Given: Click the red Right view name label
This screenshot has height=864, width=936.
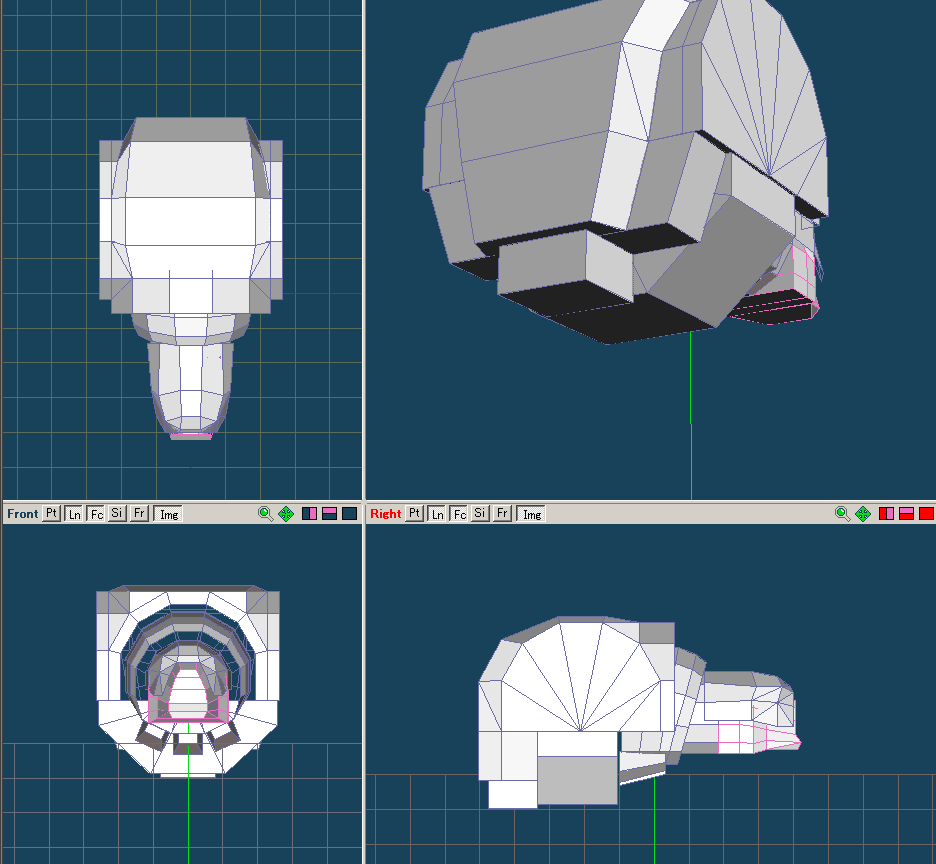Looking at the screenshot, I should 385,514.
